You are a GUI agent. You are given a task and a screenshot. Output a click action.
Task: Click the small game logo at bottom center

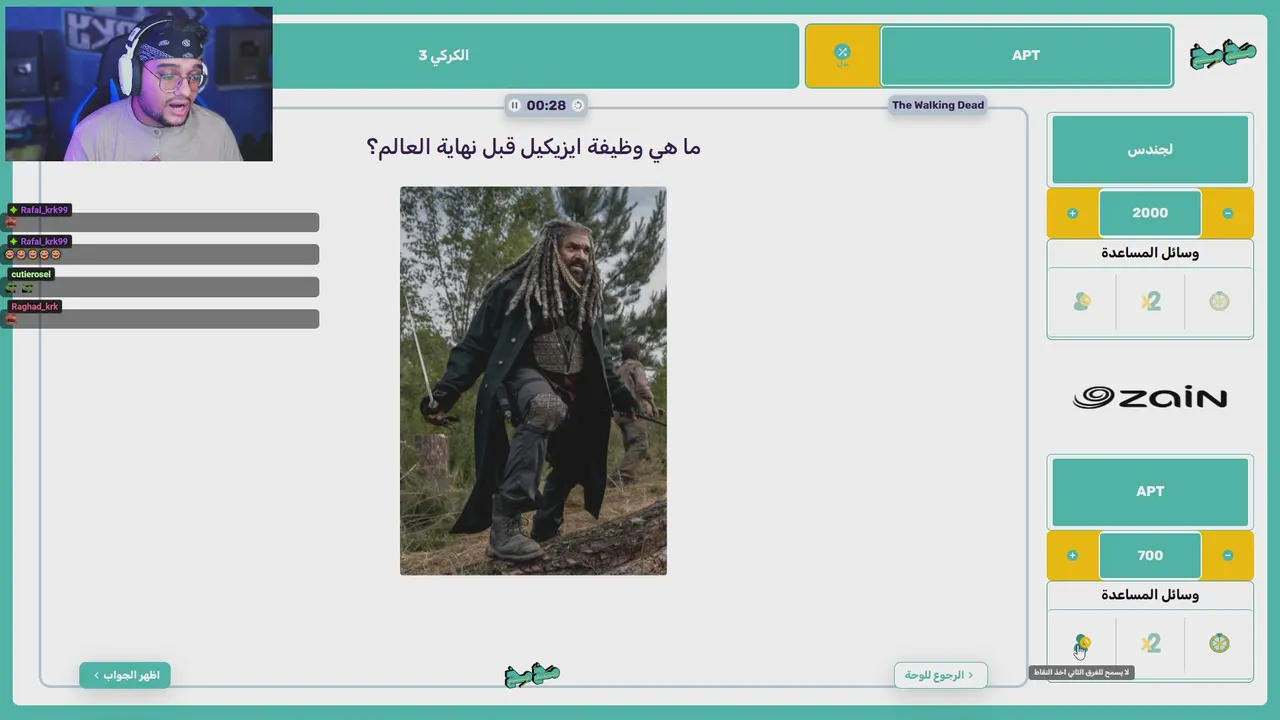pyautogui.click(x=532, y=675)
